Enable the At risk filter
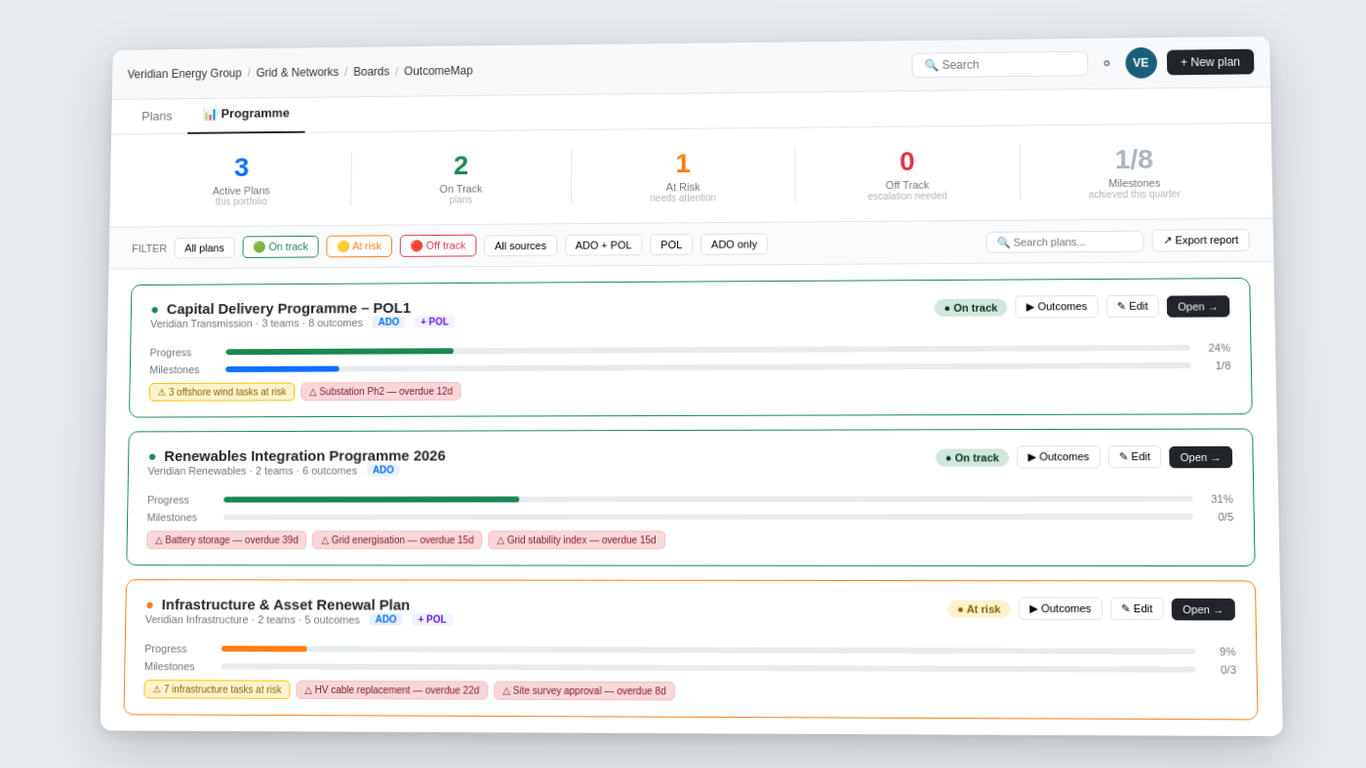 pos(358,245)
